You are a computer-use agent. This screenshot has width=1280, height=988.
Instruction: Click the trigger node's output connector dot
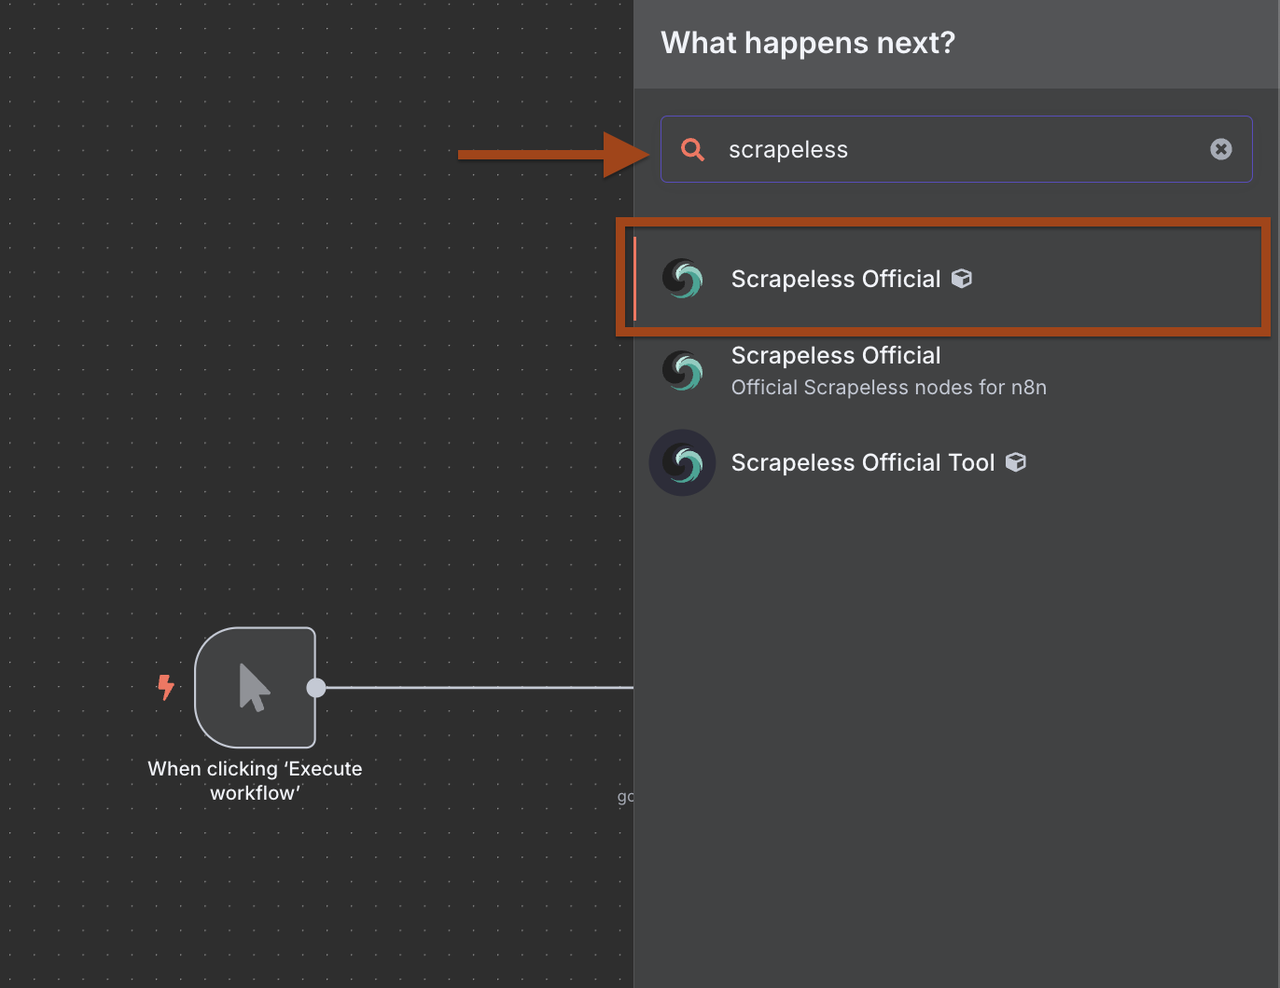(x=316, y=687)
